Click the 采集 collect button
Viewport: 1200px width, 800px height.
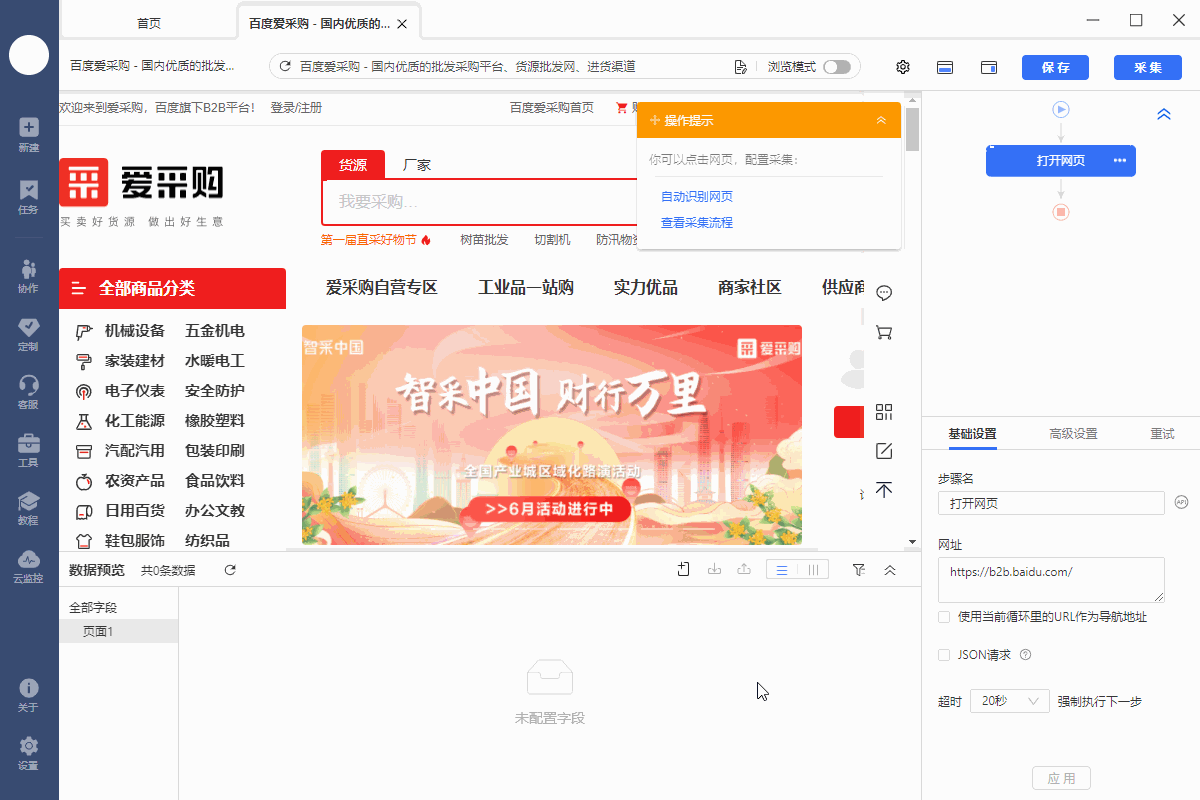[x=1147, y=67]
